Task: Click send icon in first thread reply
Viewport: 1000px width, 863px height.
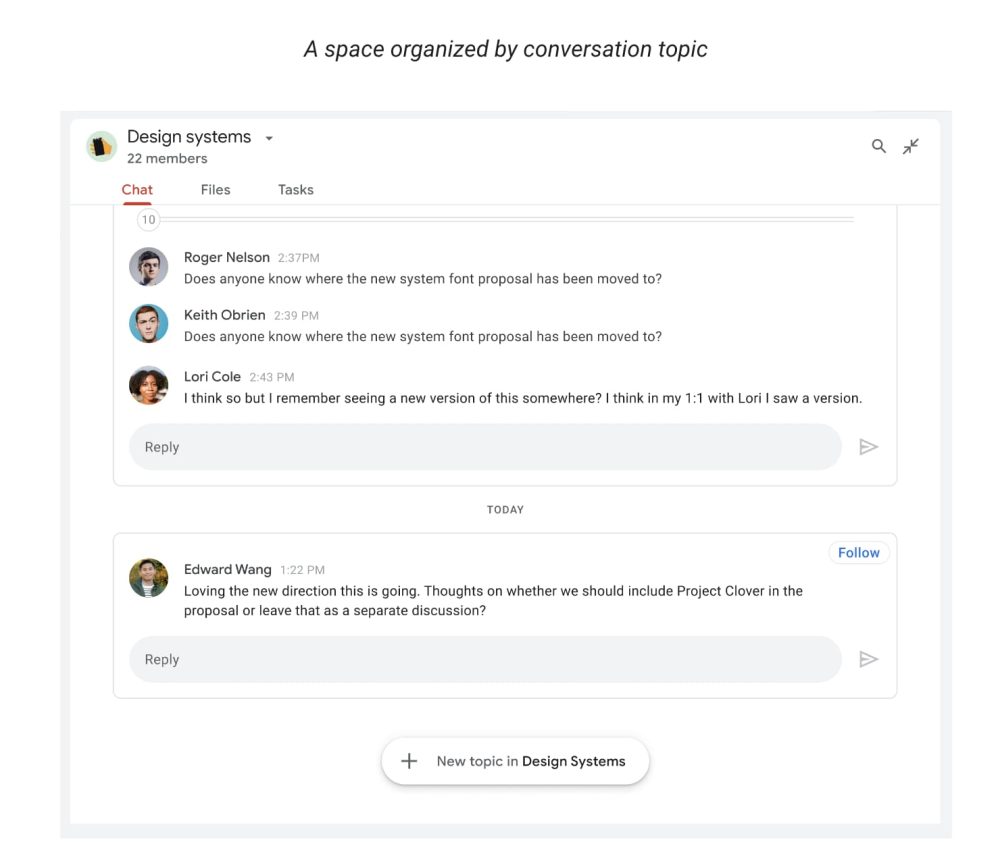Action: (869, 447)
